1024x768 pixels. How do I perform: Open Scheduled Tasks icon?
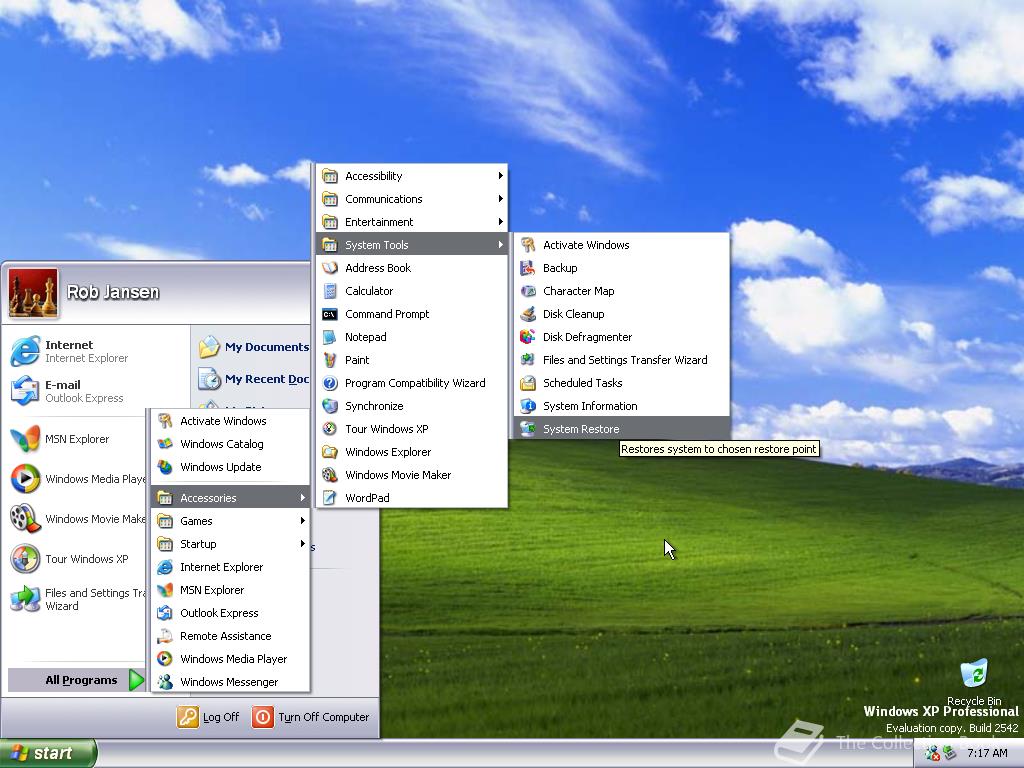[528, 383]
